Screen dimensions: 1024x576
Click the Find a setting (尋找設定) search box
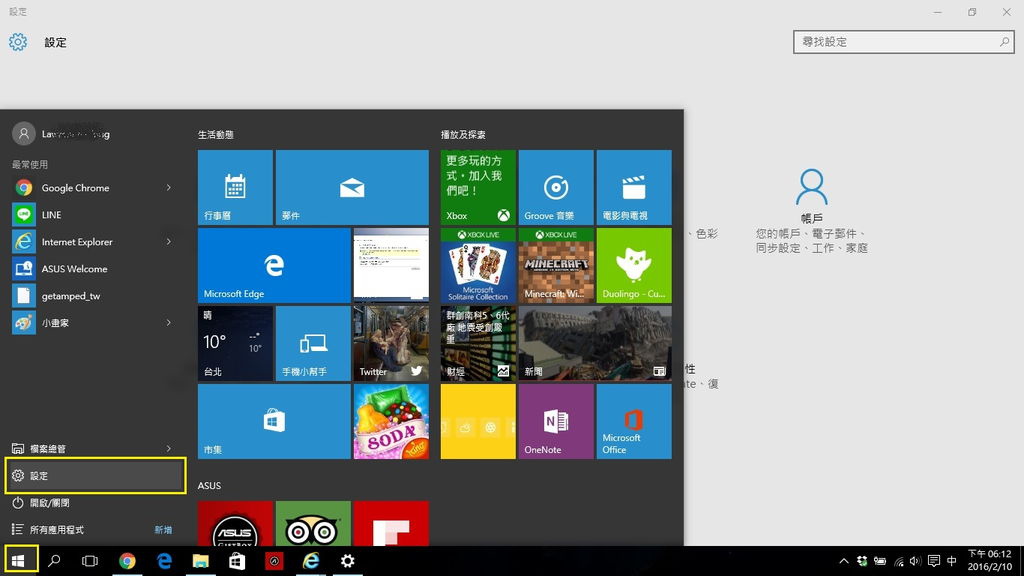pyautogui.click(x=903, y=42)
